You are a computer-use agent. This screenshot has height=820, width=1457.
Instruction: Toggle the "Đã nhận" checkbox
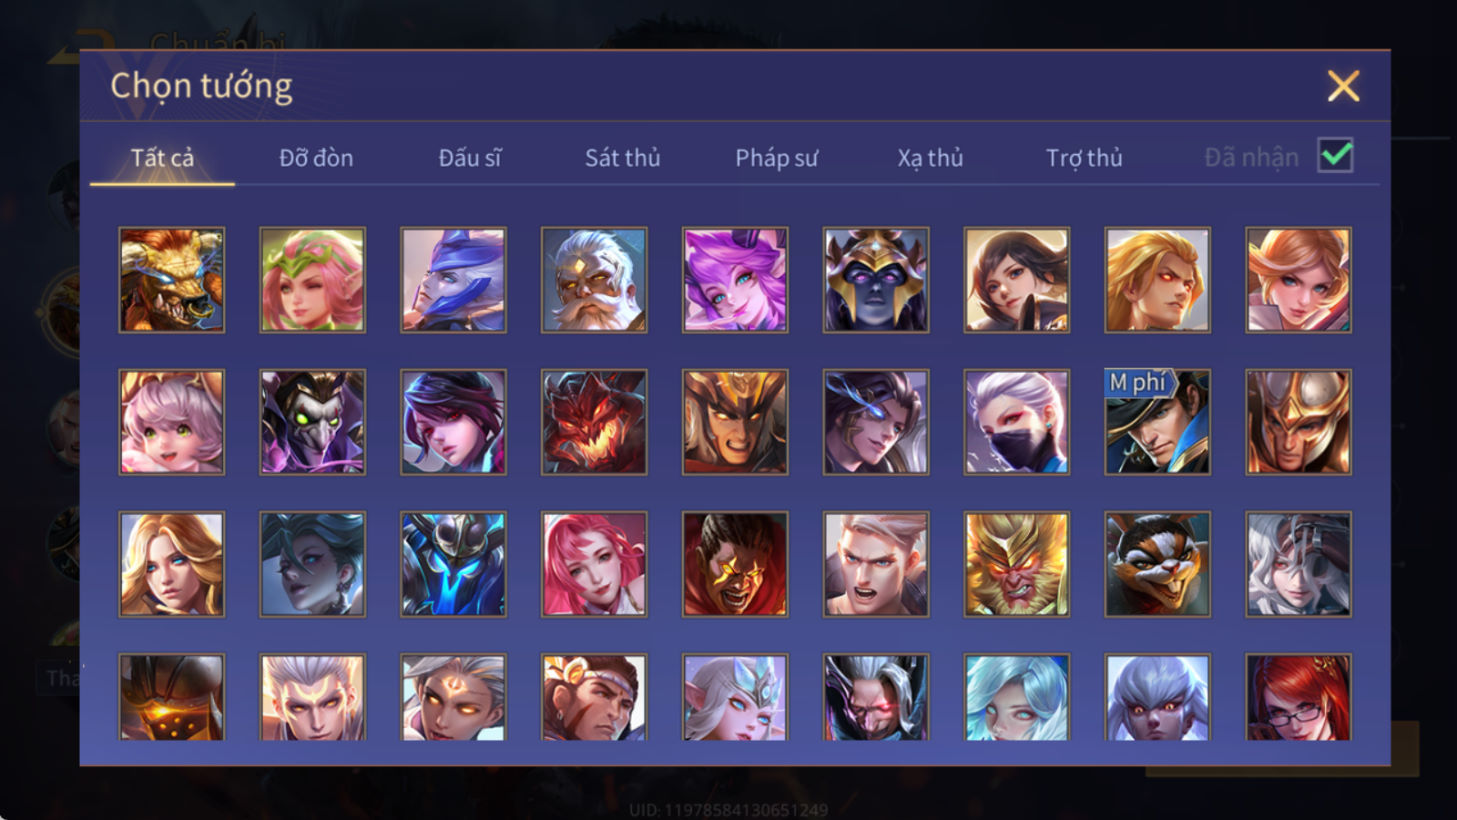click(x=1335, y=156)
